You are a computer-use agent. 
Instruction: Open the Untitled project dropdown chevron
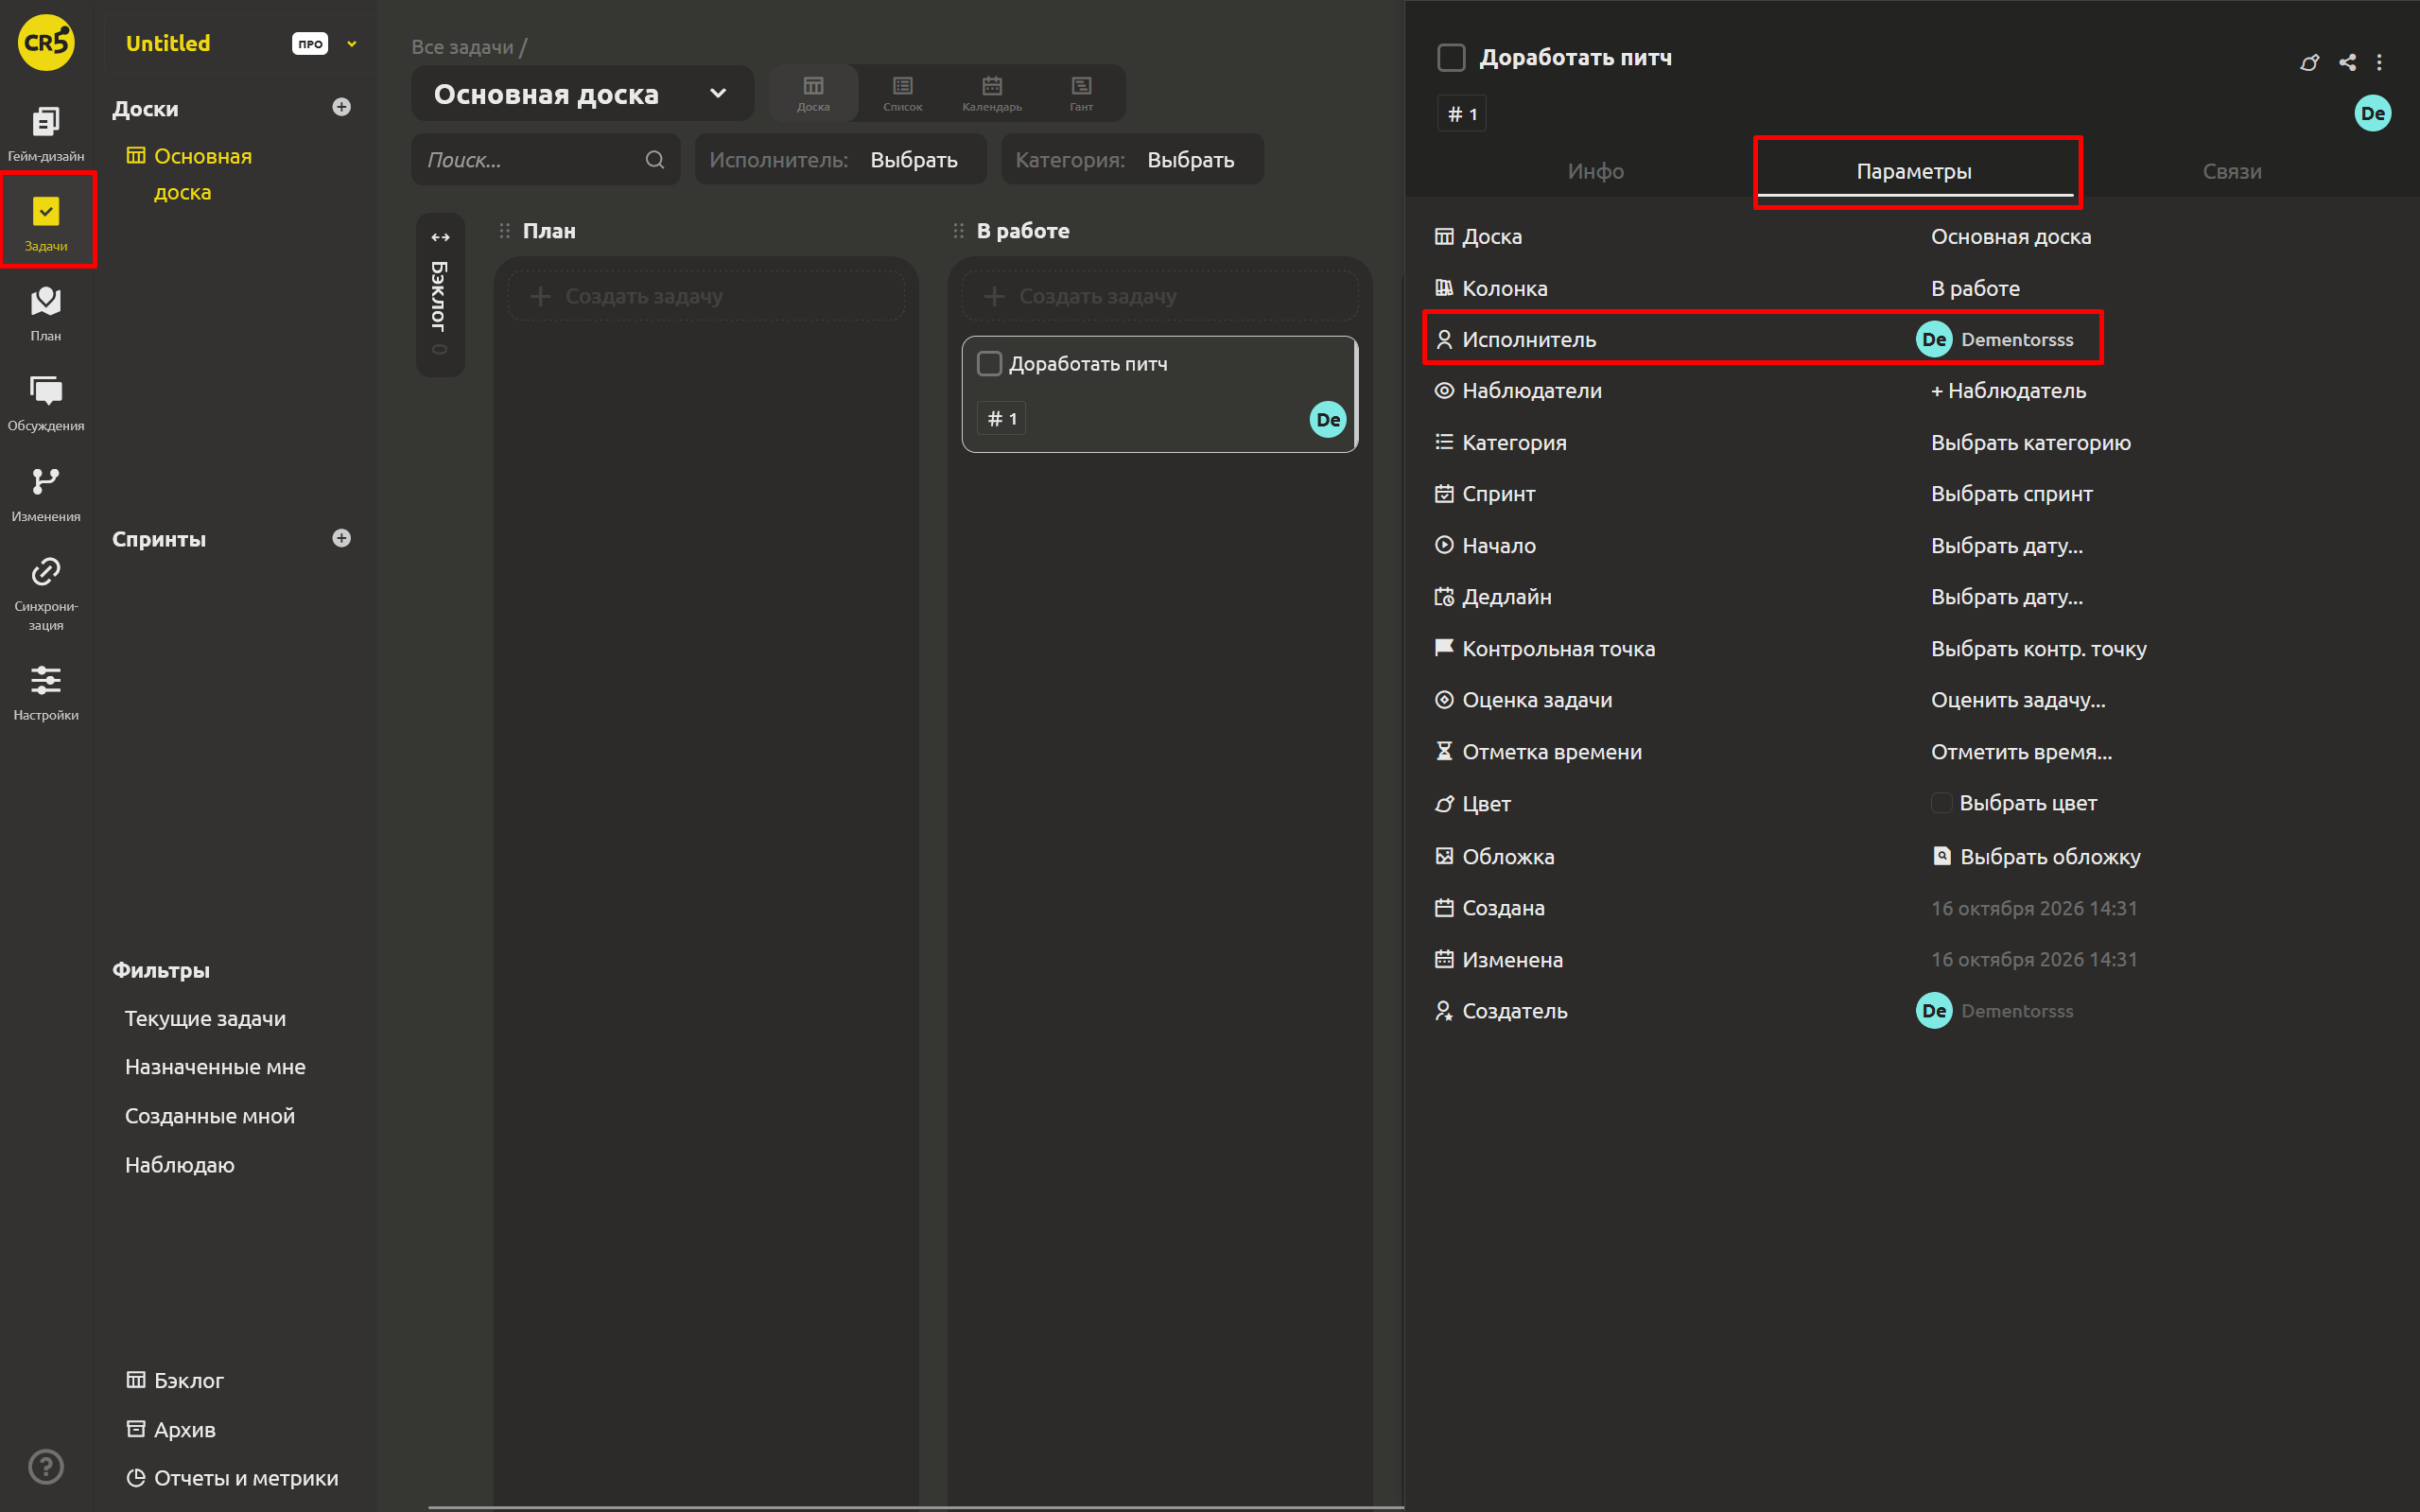tap(352, 43)
